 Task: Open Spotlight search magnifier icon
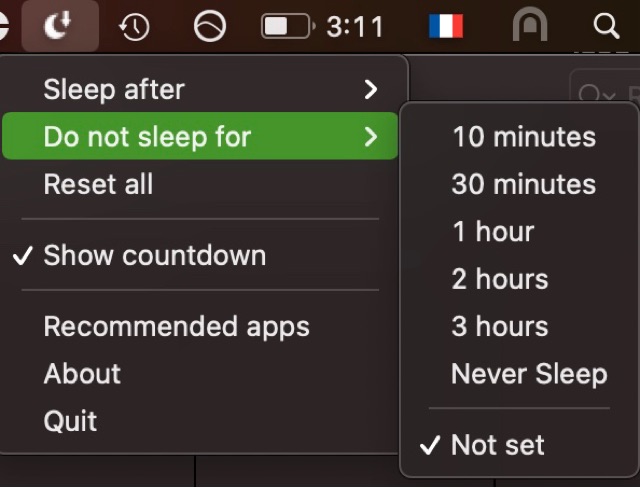[606, 27]
